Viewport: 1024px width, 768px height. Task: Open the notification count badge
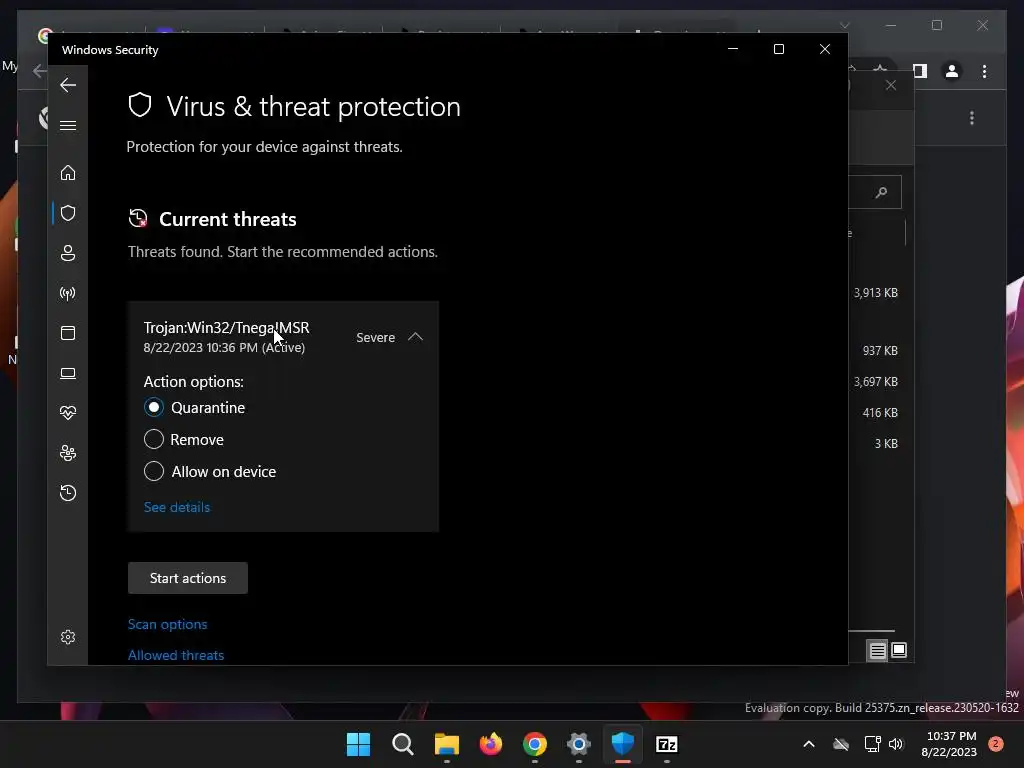point(995,743)
